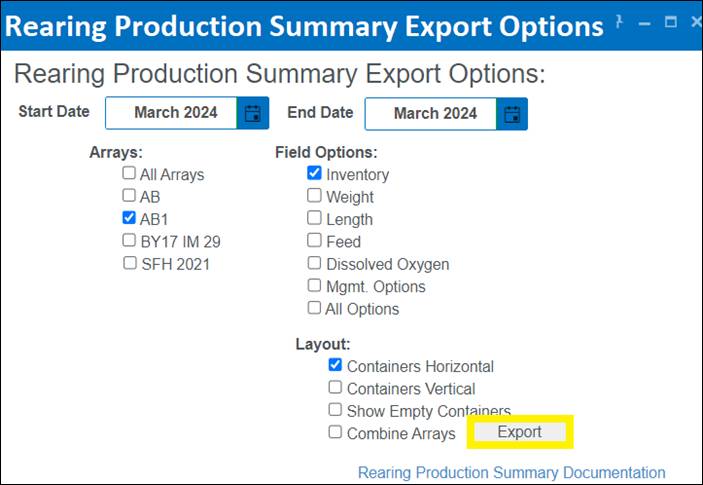This screenshot has width=703, height=485.
Task: Tick the Dissolved Oxygen option
Action: [315, 264]
